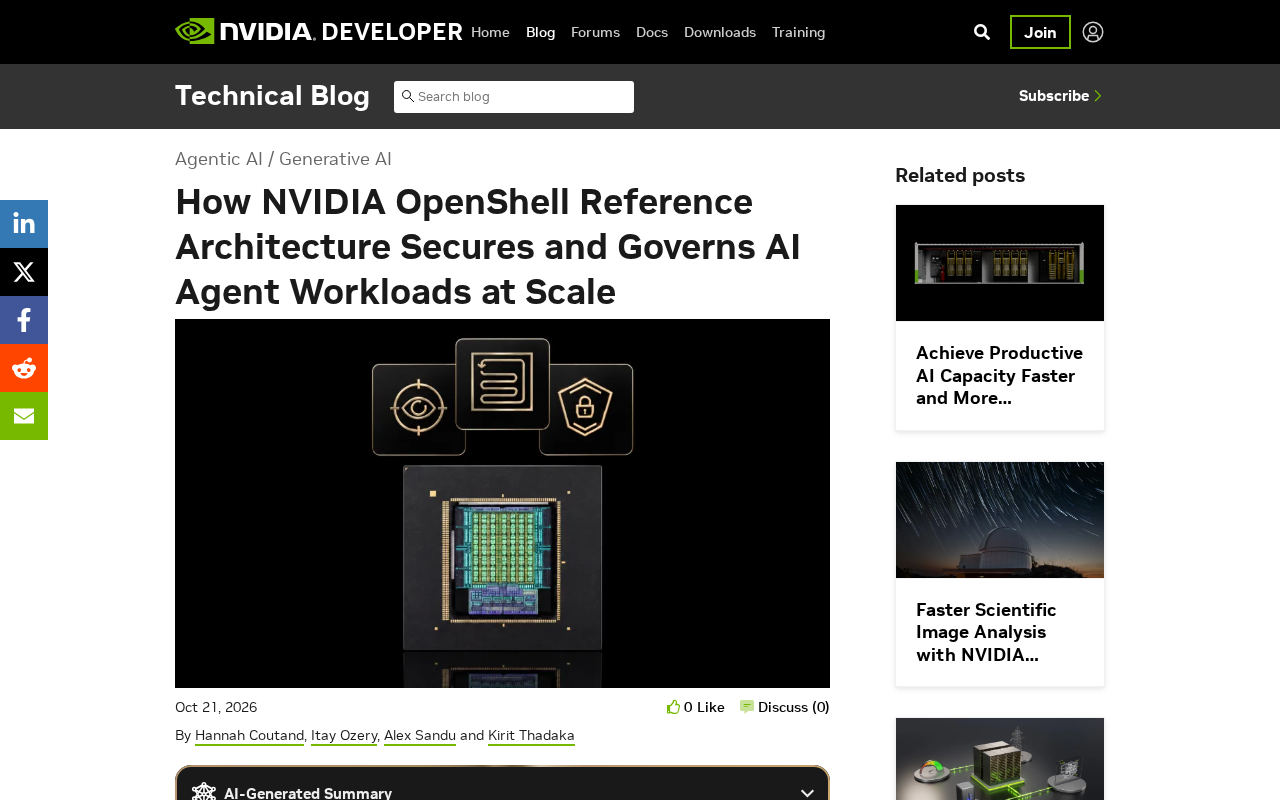Screen dimensions: 1280x800
Task: Click the NVIDIA Developer logo
Action: pos(319,32)
